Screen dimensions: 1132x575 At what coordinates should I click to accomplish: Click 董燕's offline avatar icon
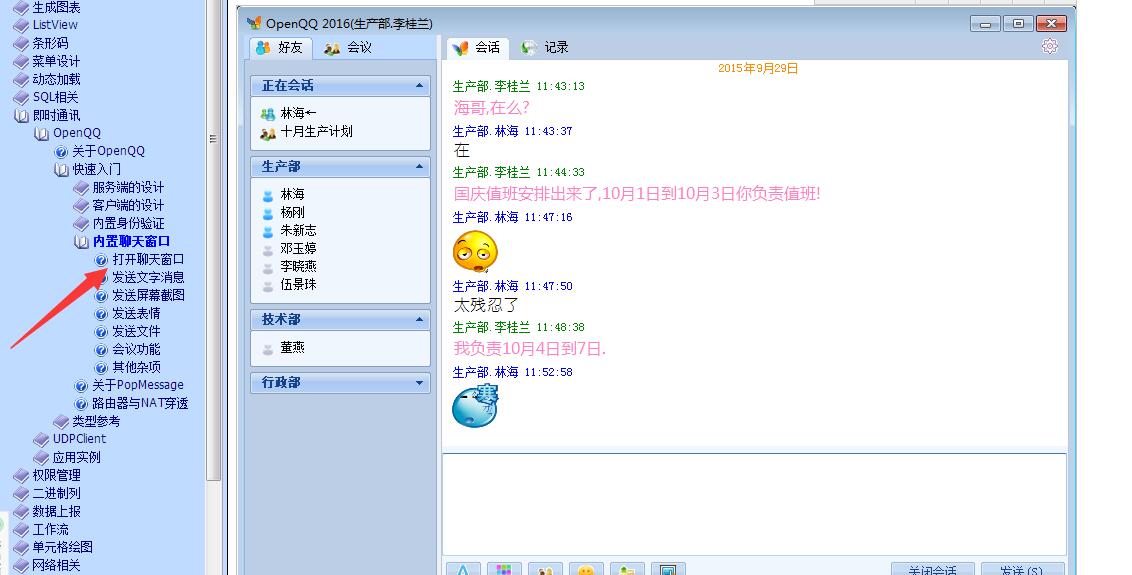coord(268,349)
